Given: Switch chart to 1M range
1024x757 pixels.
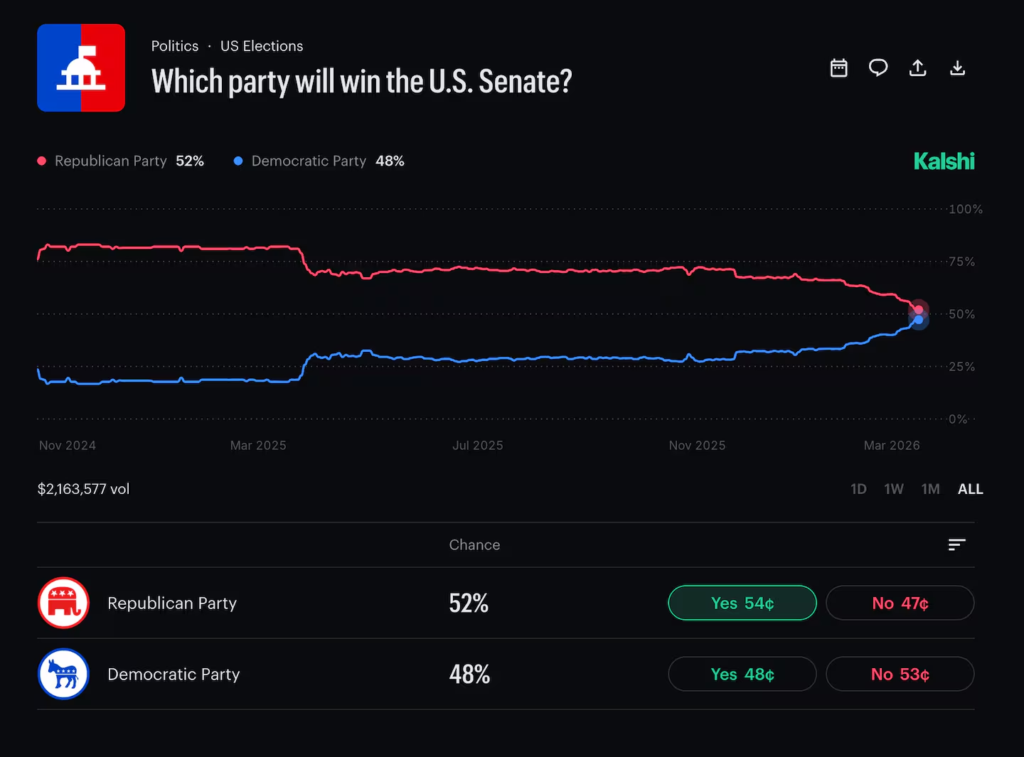Looking at the screenshot, I should 930,489.
